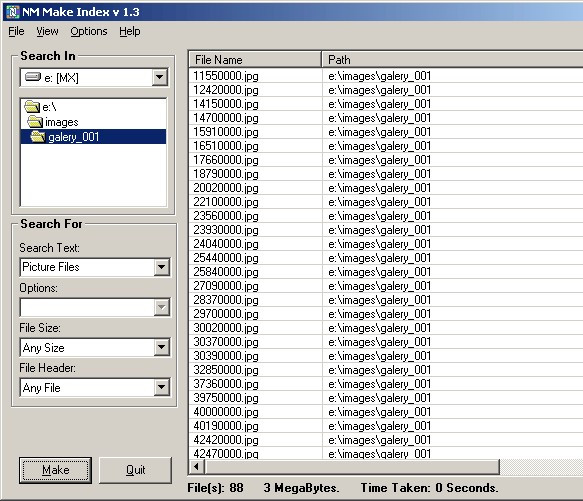
Task: Click the e:\ root folder icon
Action: (32, 107)
